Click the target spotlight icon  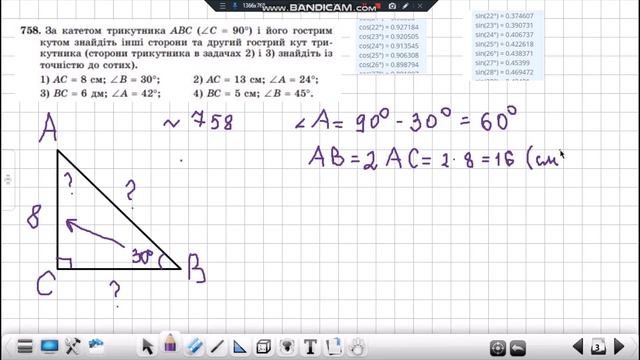tap(498, 348)
